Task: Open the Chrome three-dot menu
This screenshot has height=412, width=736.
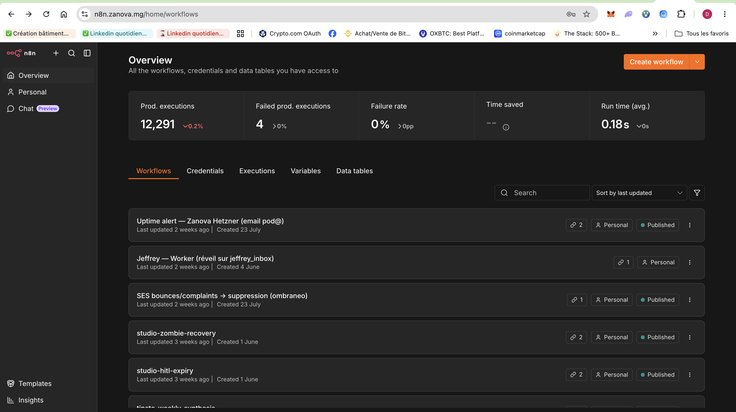Action: [725, 14]
